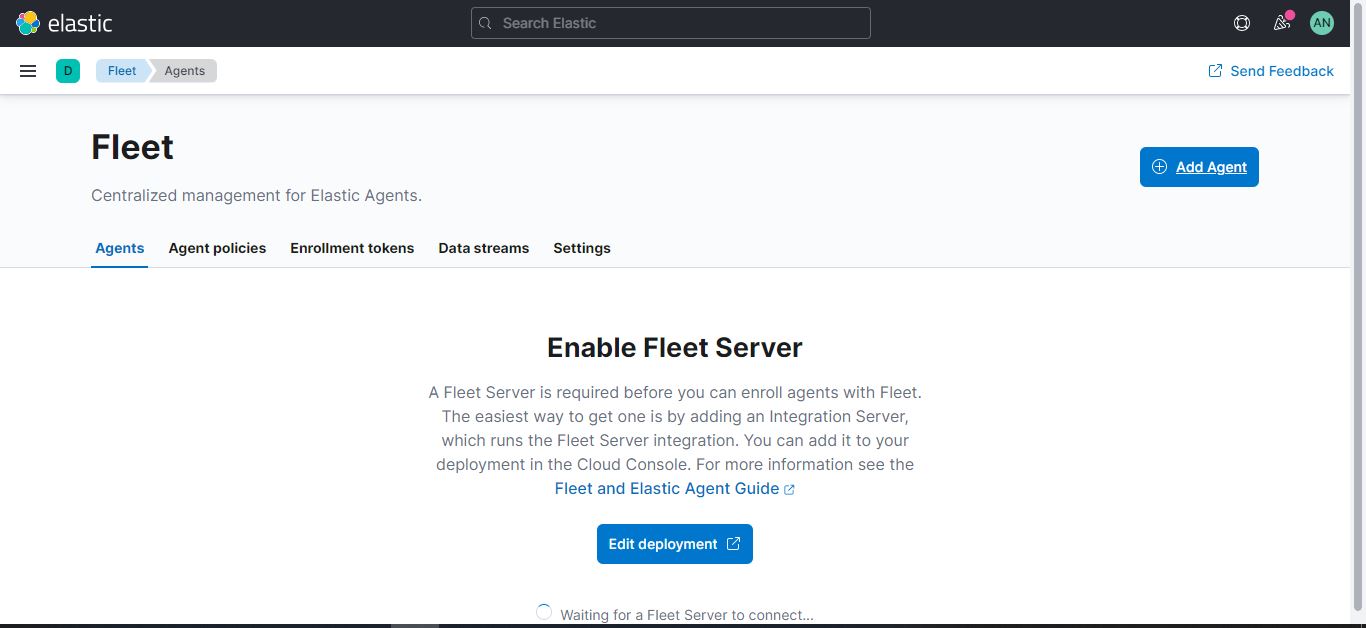Open the help menu lifebuoy icon
1366x628 pixels.
coord(1242,23)
